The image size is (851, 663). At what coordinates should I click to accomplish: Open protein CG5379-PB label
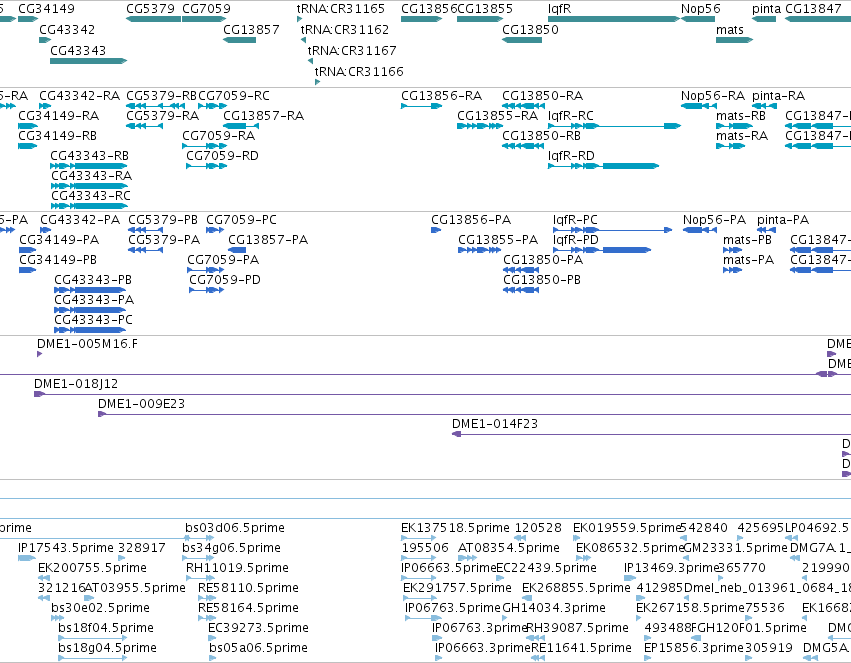tap(163, 220)
